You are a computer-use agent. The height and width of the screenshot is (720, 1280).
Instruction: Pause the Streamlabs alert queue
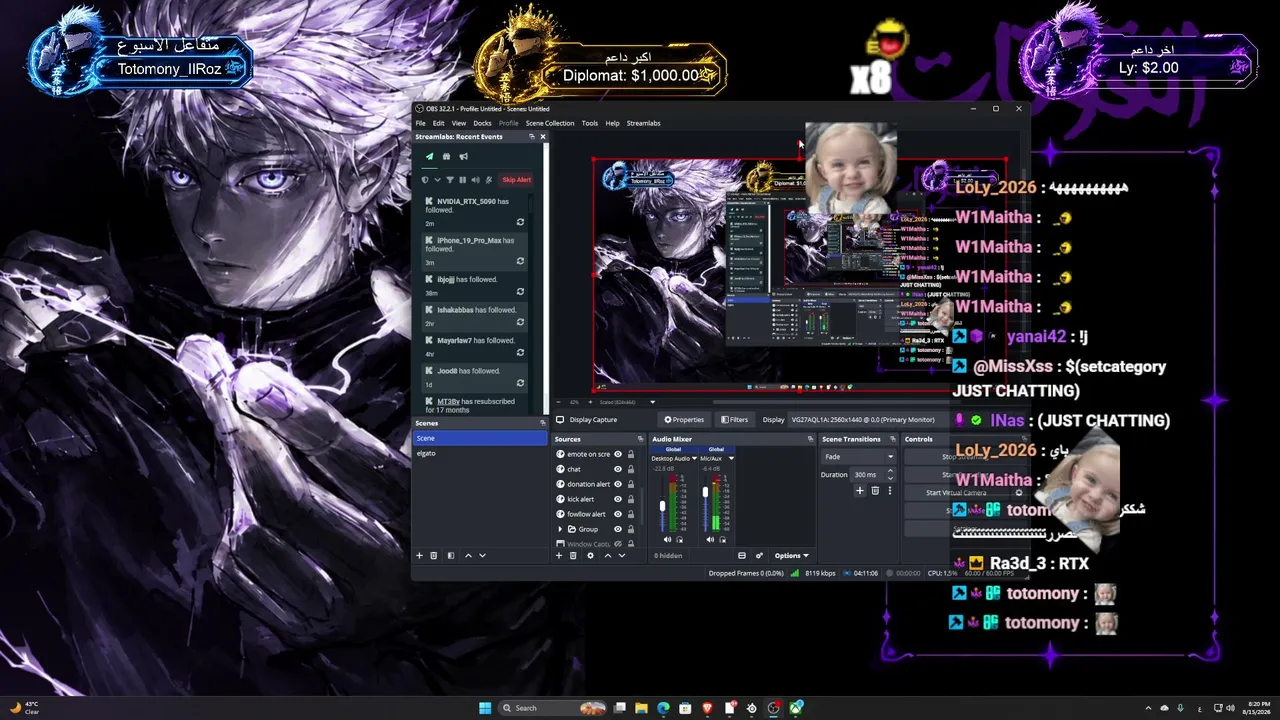pos(462,180)
